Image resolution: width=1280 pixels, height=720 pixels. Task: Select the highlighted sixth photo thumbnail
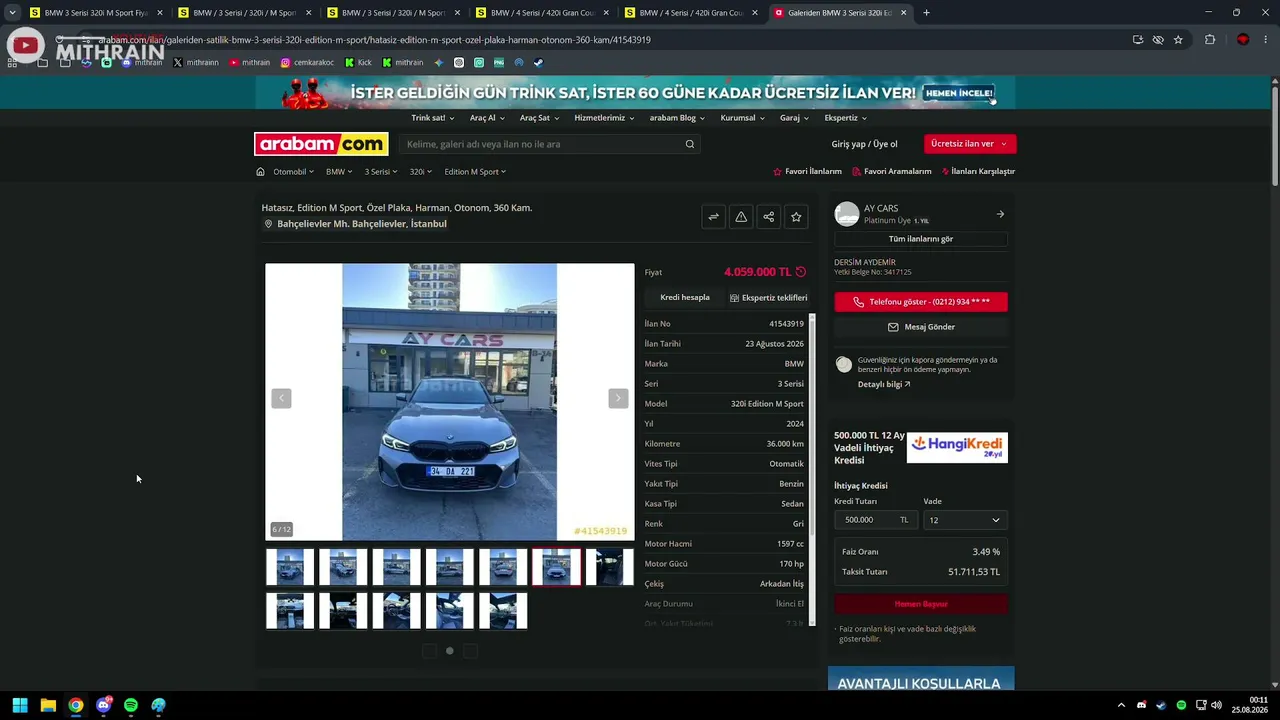coord(556,567)
